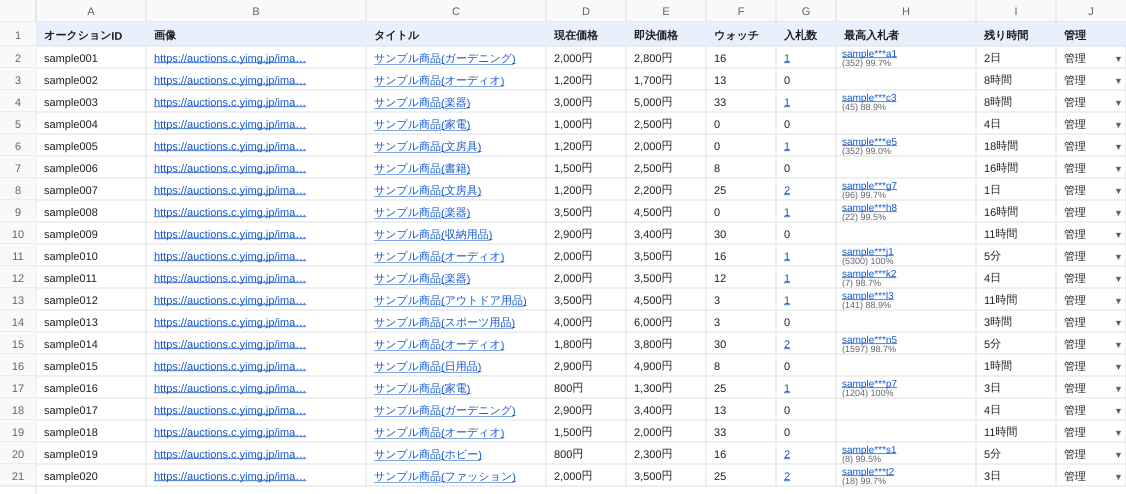Open the サンプル商品(収納用品) title link
The width and height of the screenshot is (1126, 494).
[x=433, y=234]
